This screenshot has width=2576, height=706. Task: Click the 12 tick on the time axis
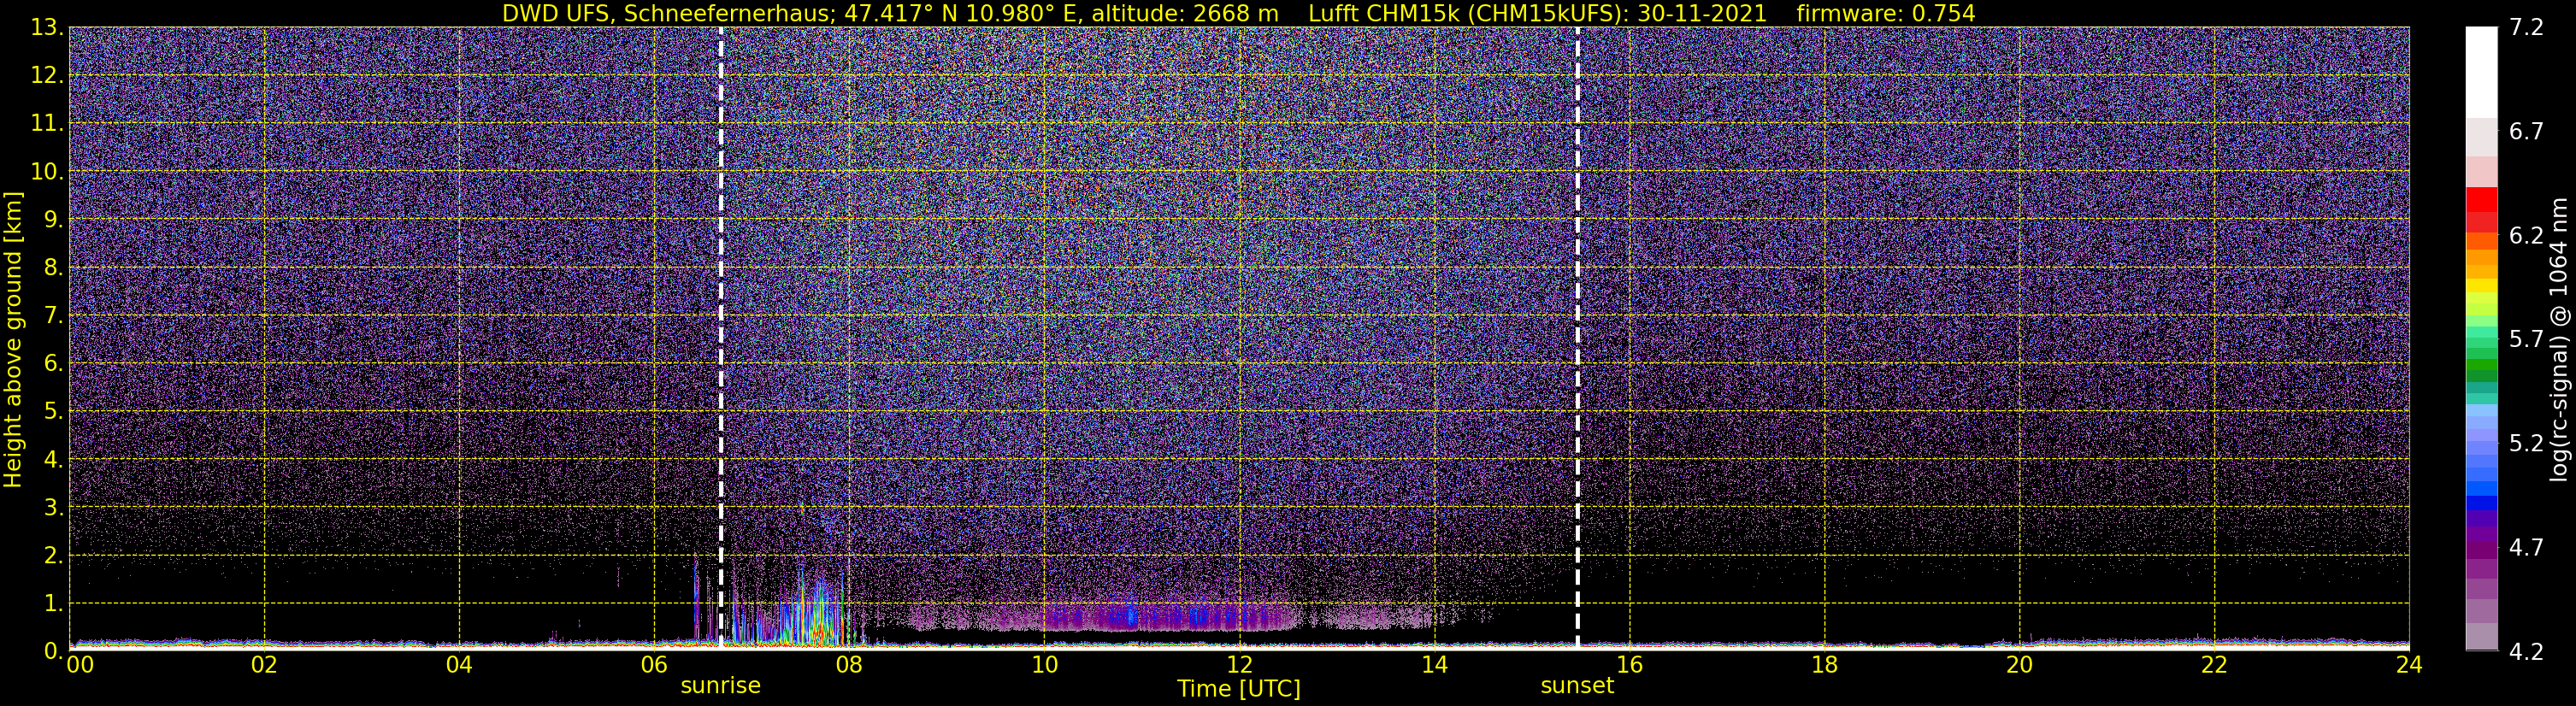[1239, 665]
